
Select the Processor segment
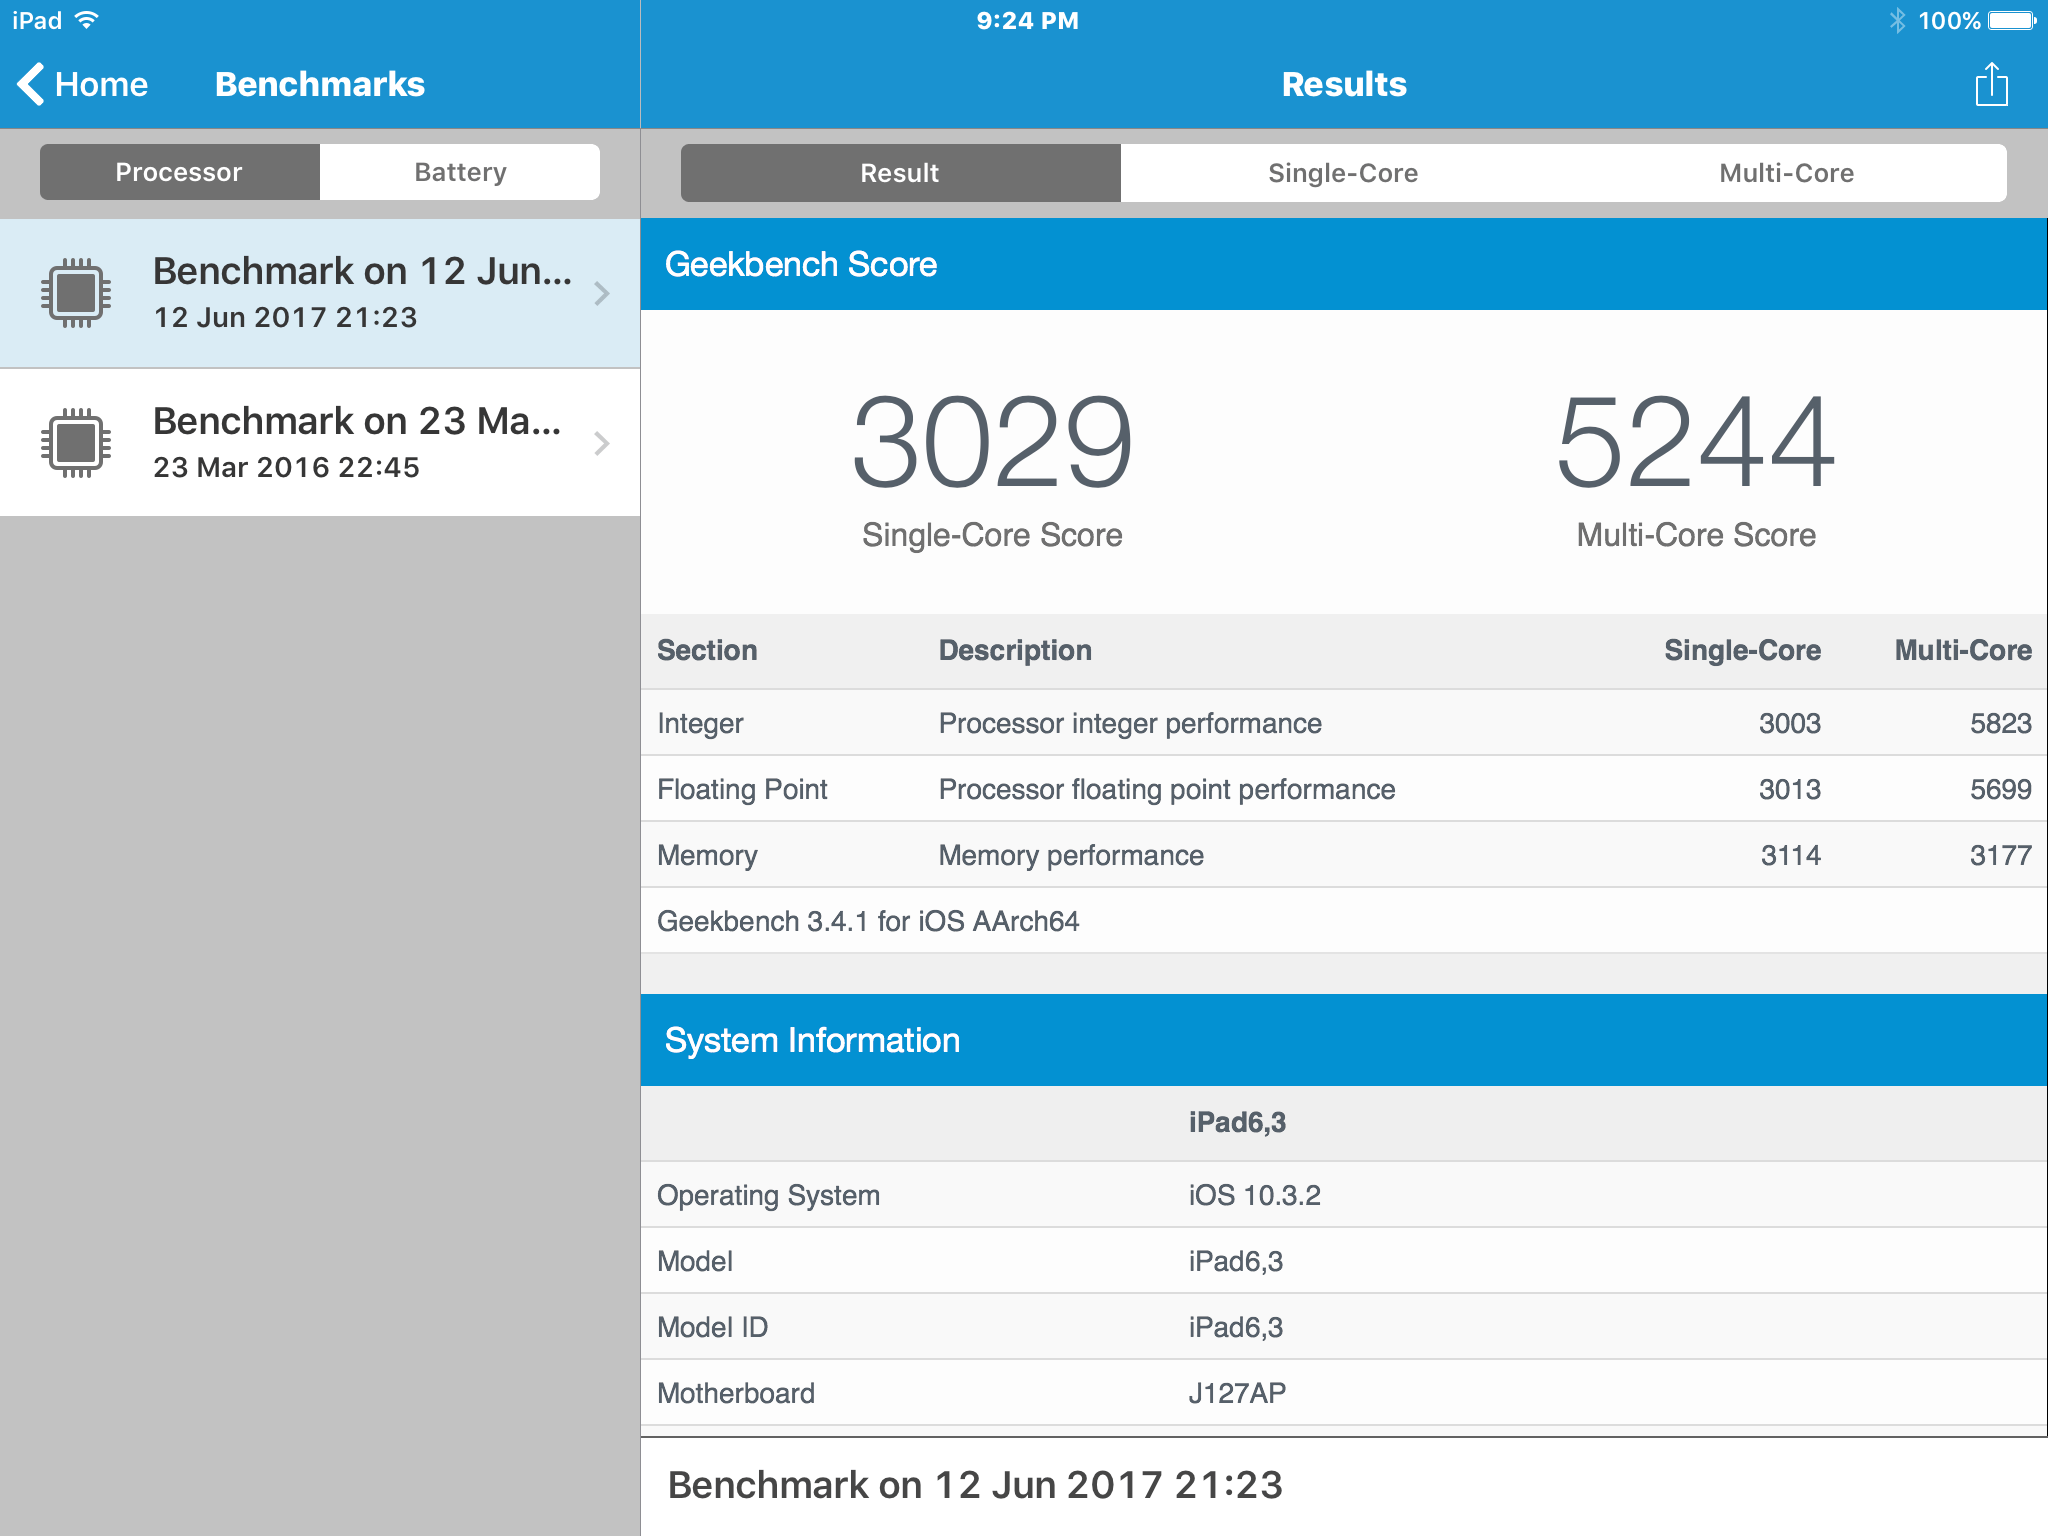180,172
